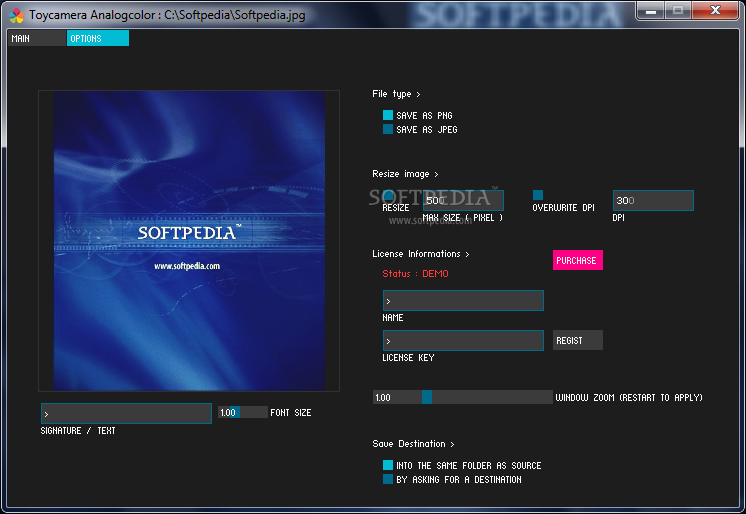Switch to the MAIN tab

click(37, 39)
